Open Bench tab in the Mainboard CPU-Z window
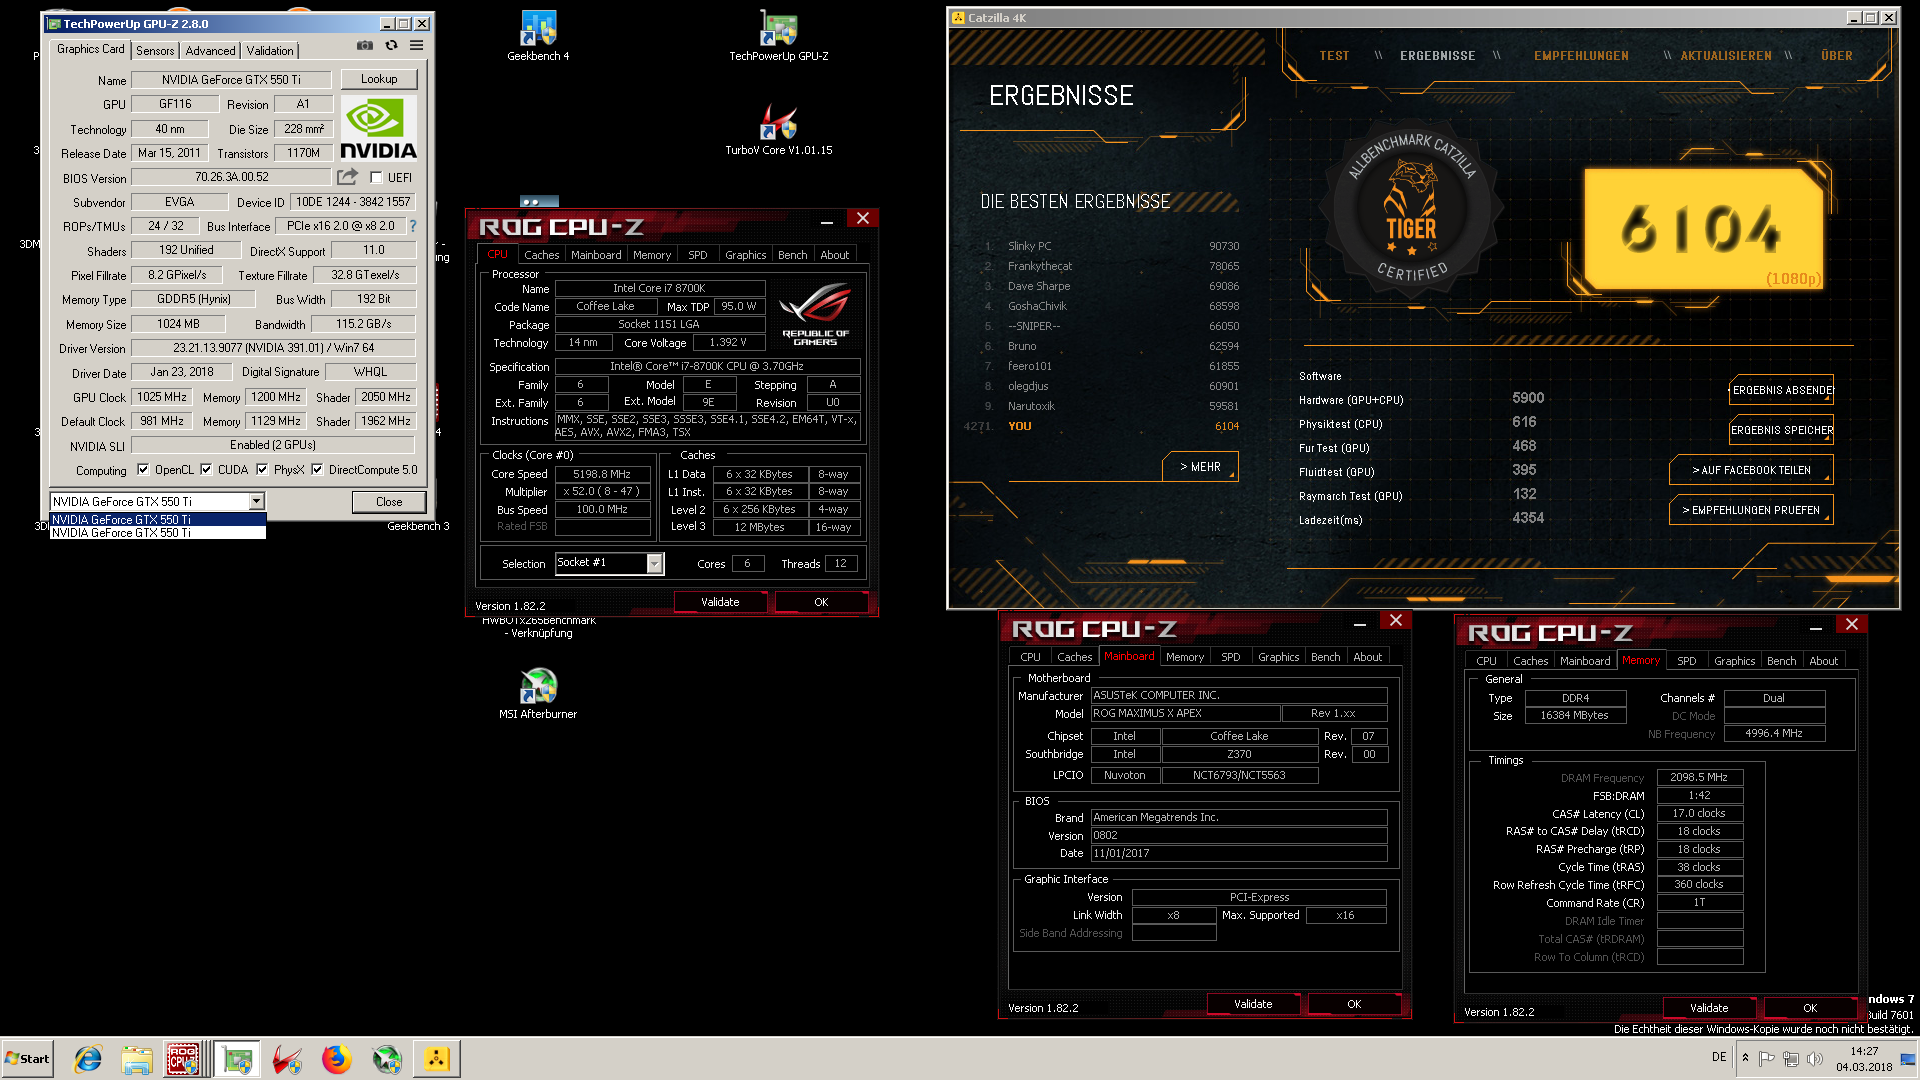This screenshot has height=1080, width=1920. [x=1325, y=657]
